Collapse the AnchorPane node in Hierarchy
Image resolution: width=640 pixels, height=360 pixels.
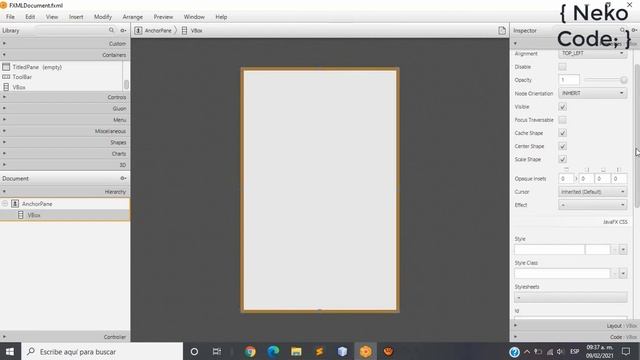pos(5,203)
